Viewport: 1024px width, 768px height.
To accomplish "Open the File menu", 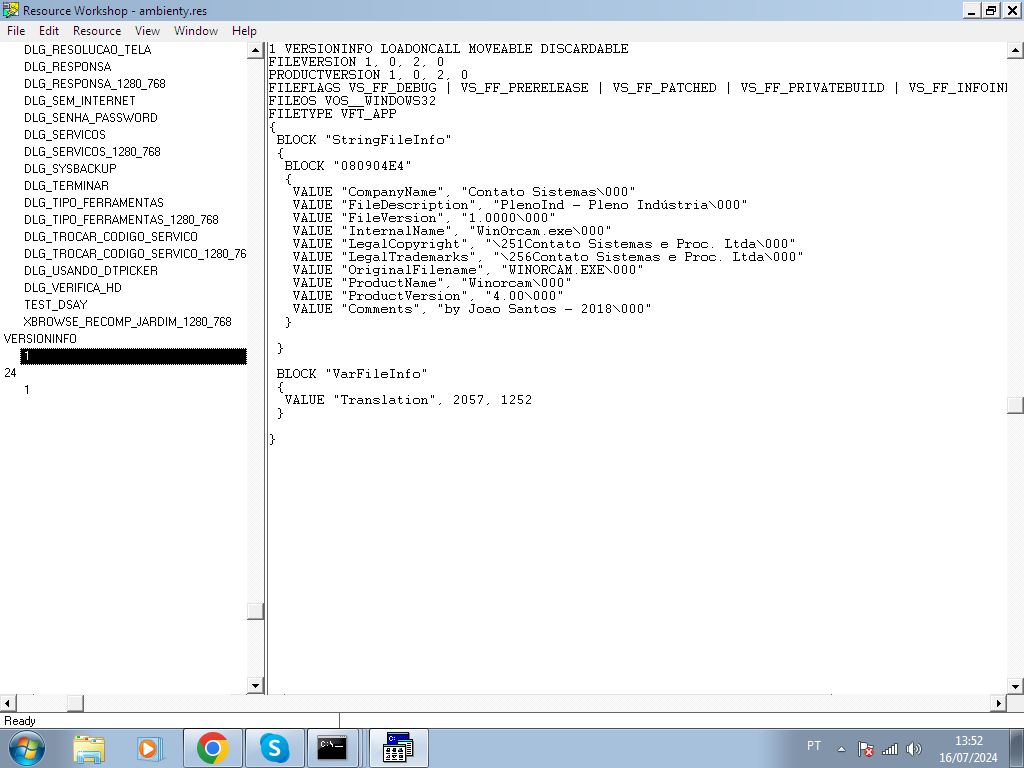I will tap(16, 31).
